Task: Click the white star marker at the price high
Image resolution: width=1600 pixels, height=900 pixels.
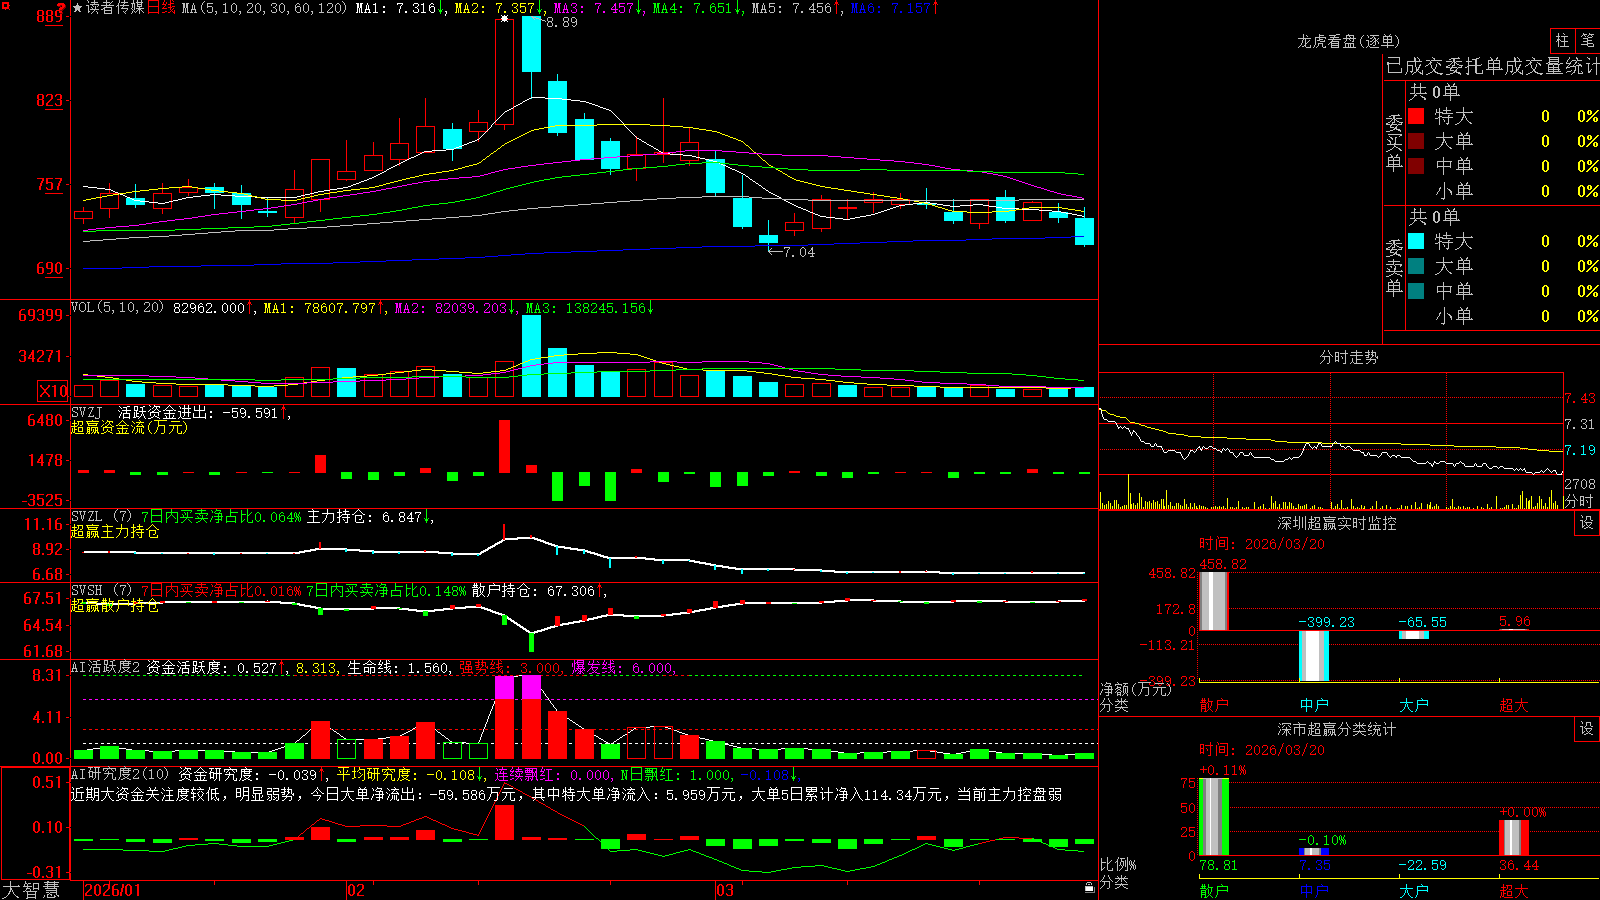Action: click(504, 19)
